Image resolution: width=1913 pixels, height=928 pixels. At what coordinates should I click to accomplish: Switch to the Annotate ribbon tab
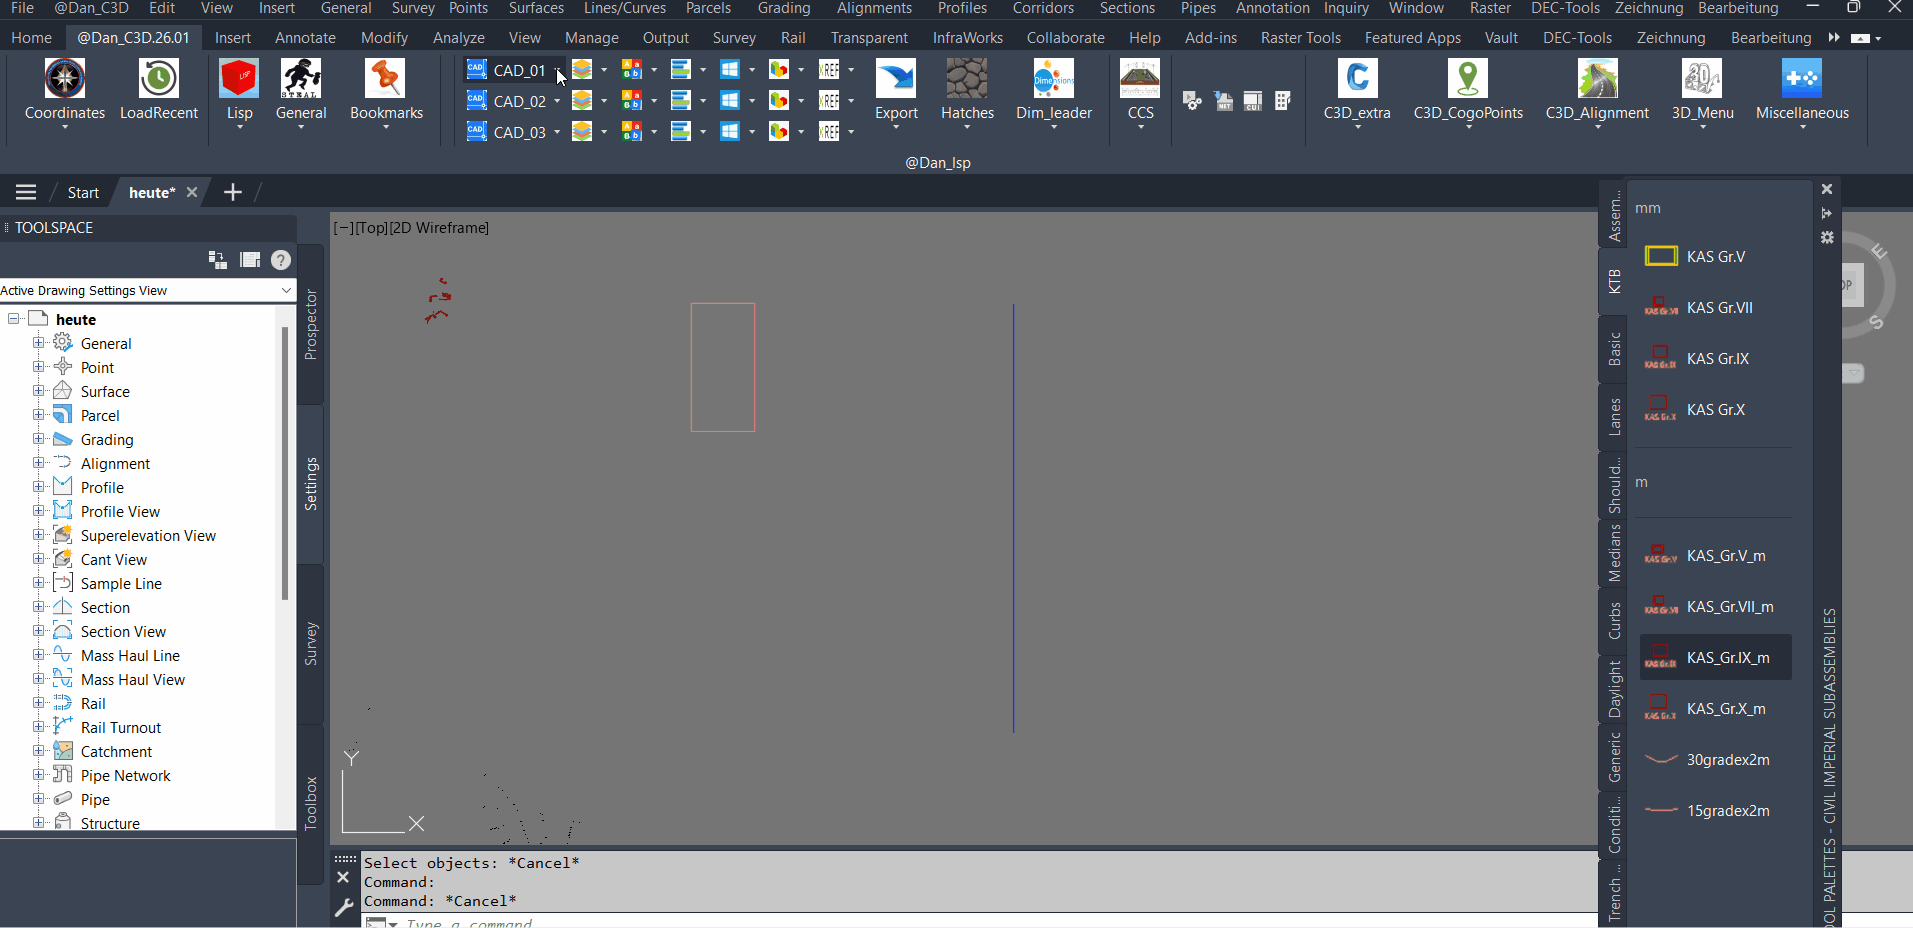(x=305, y=38)
